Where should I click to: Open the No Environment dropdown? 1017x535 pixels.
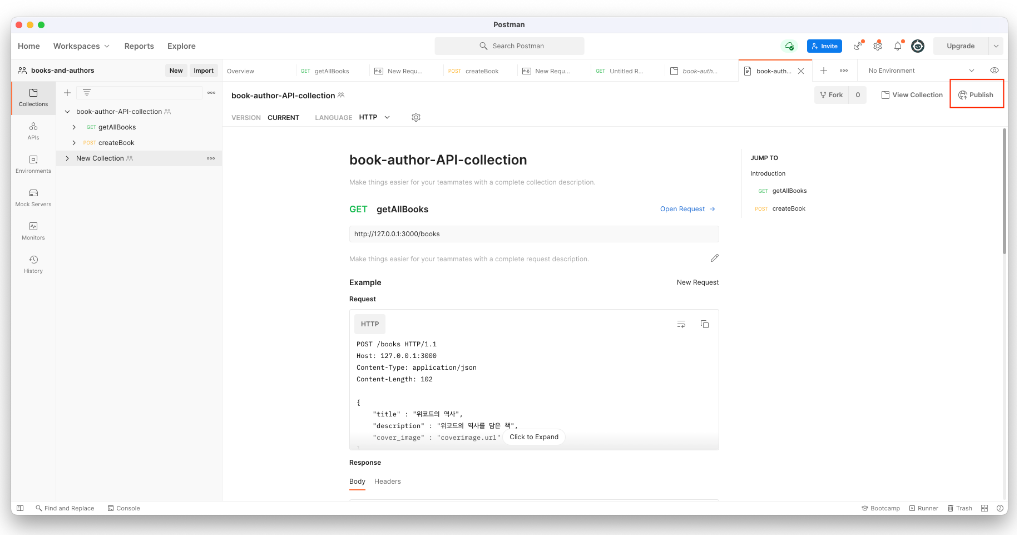(x=921, y=71)
